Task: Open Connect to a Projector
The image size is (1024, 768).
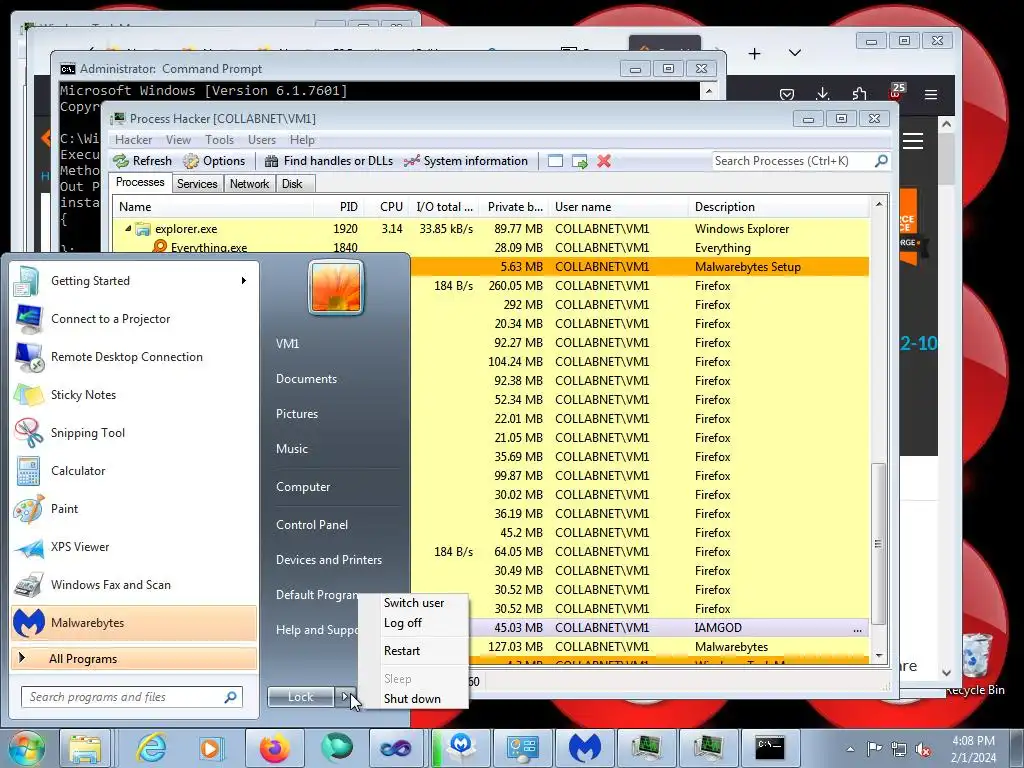Action: pyautogui.click(x=134, y=319)
